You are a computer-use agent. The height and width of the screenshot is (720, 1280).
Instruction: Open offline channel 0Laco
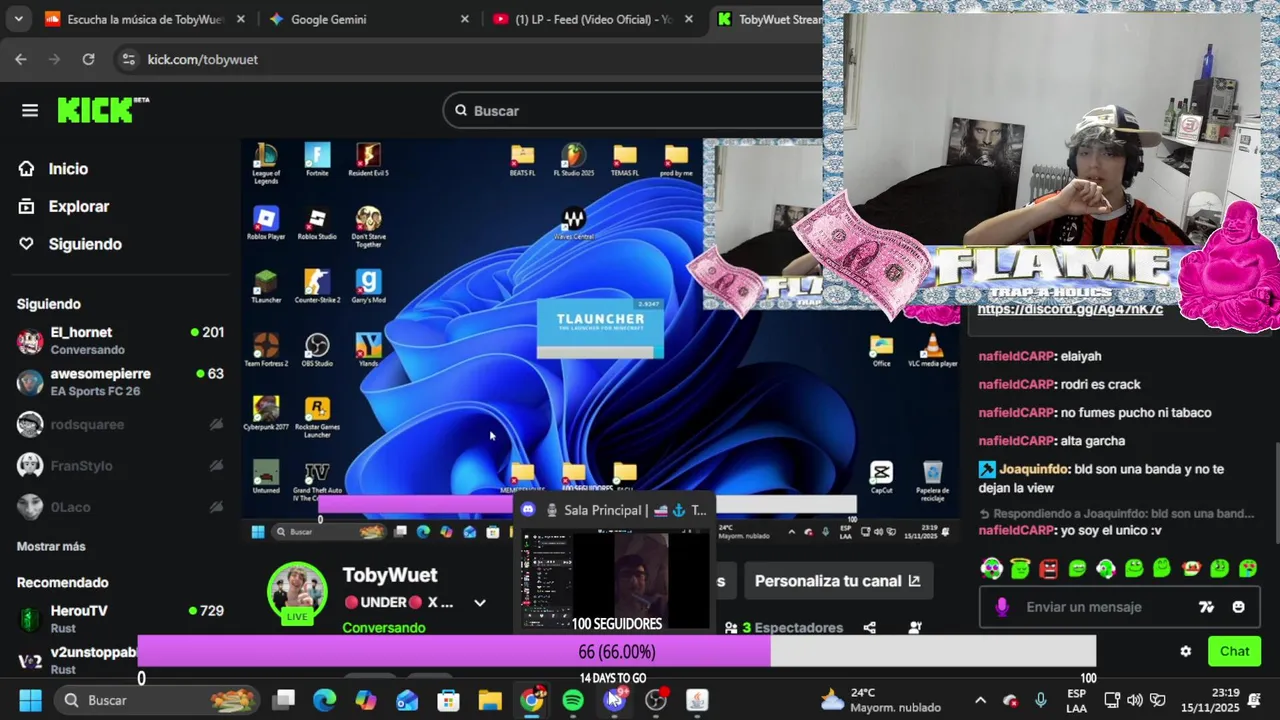(120, 507)
